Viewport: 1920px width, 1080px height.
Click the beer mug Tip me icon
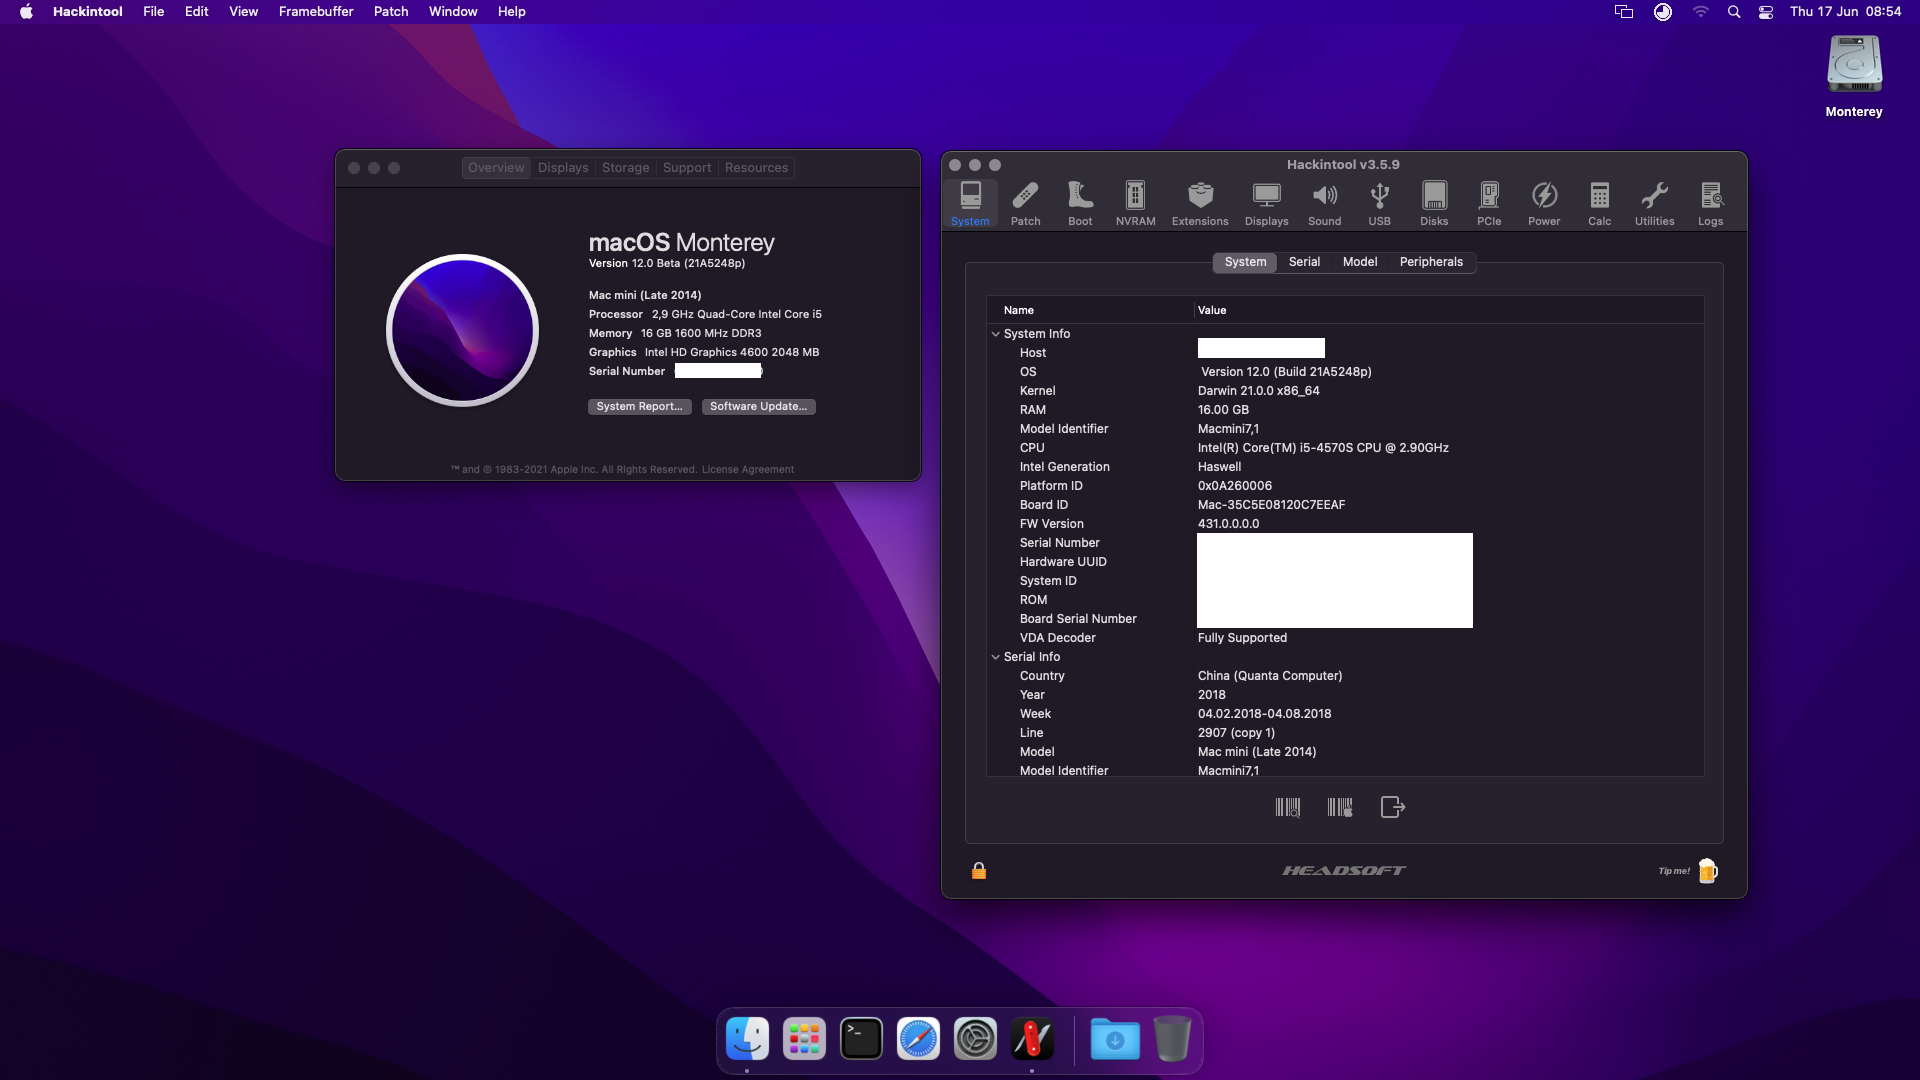point(1708,871)
